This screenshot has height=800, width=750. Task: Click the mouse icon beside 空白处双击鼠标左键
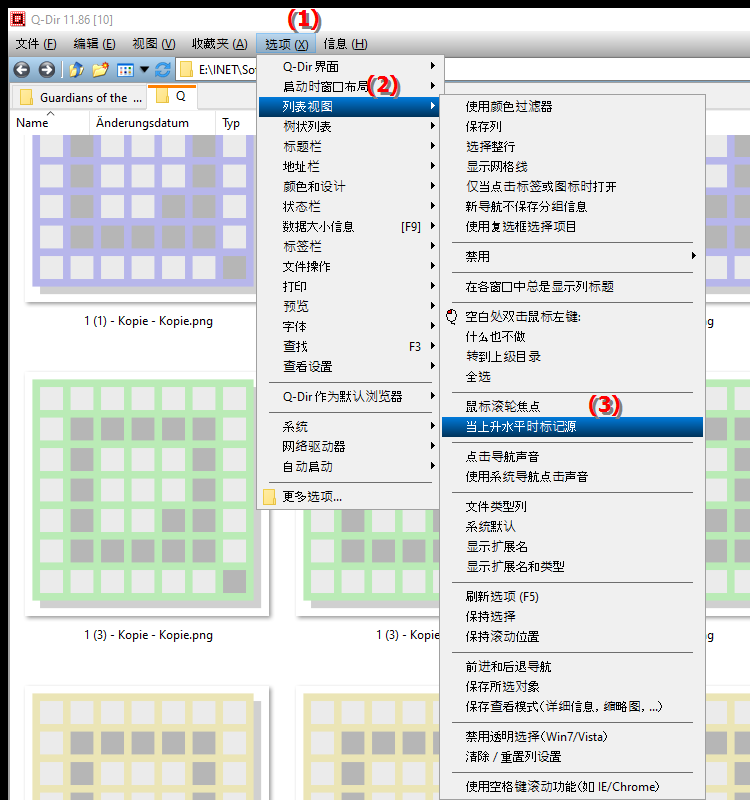tap(452, 316)
